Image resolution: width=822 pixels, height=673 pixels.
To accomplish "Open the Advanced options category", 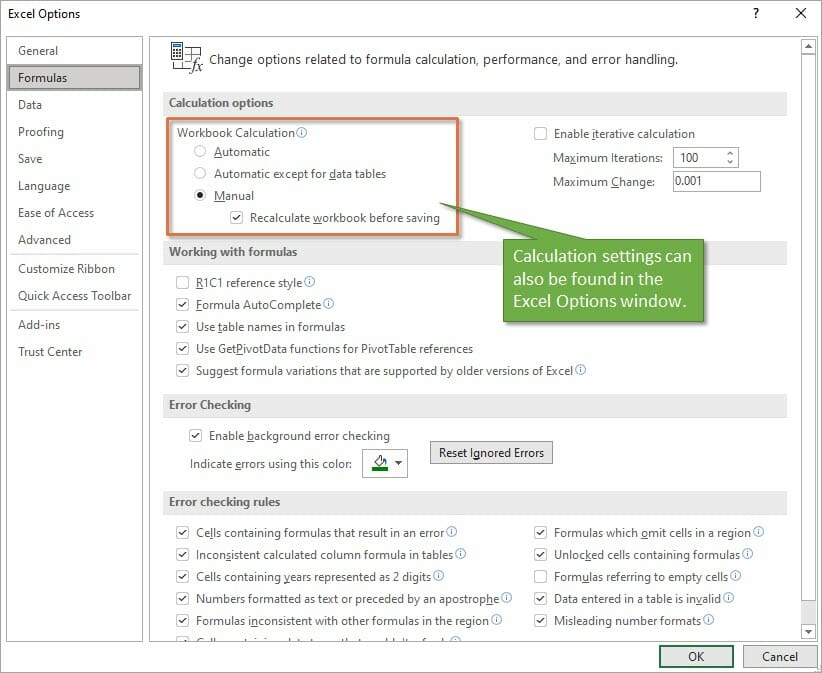I will (x=44, y=240).
